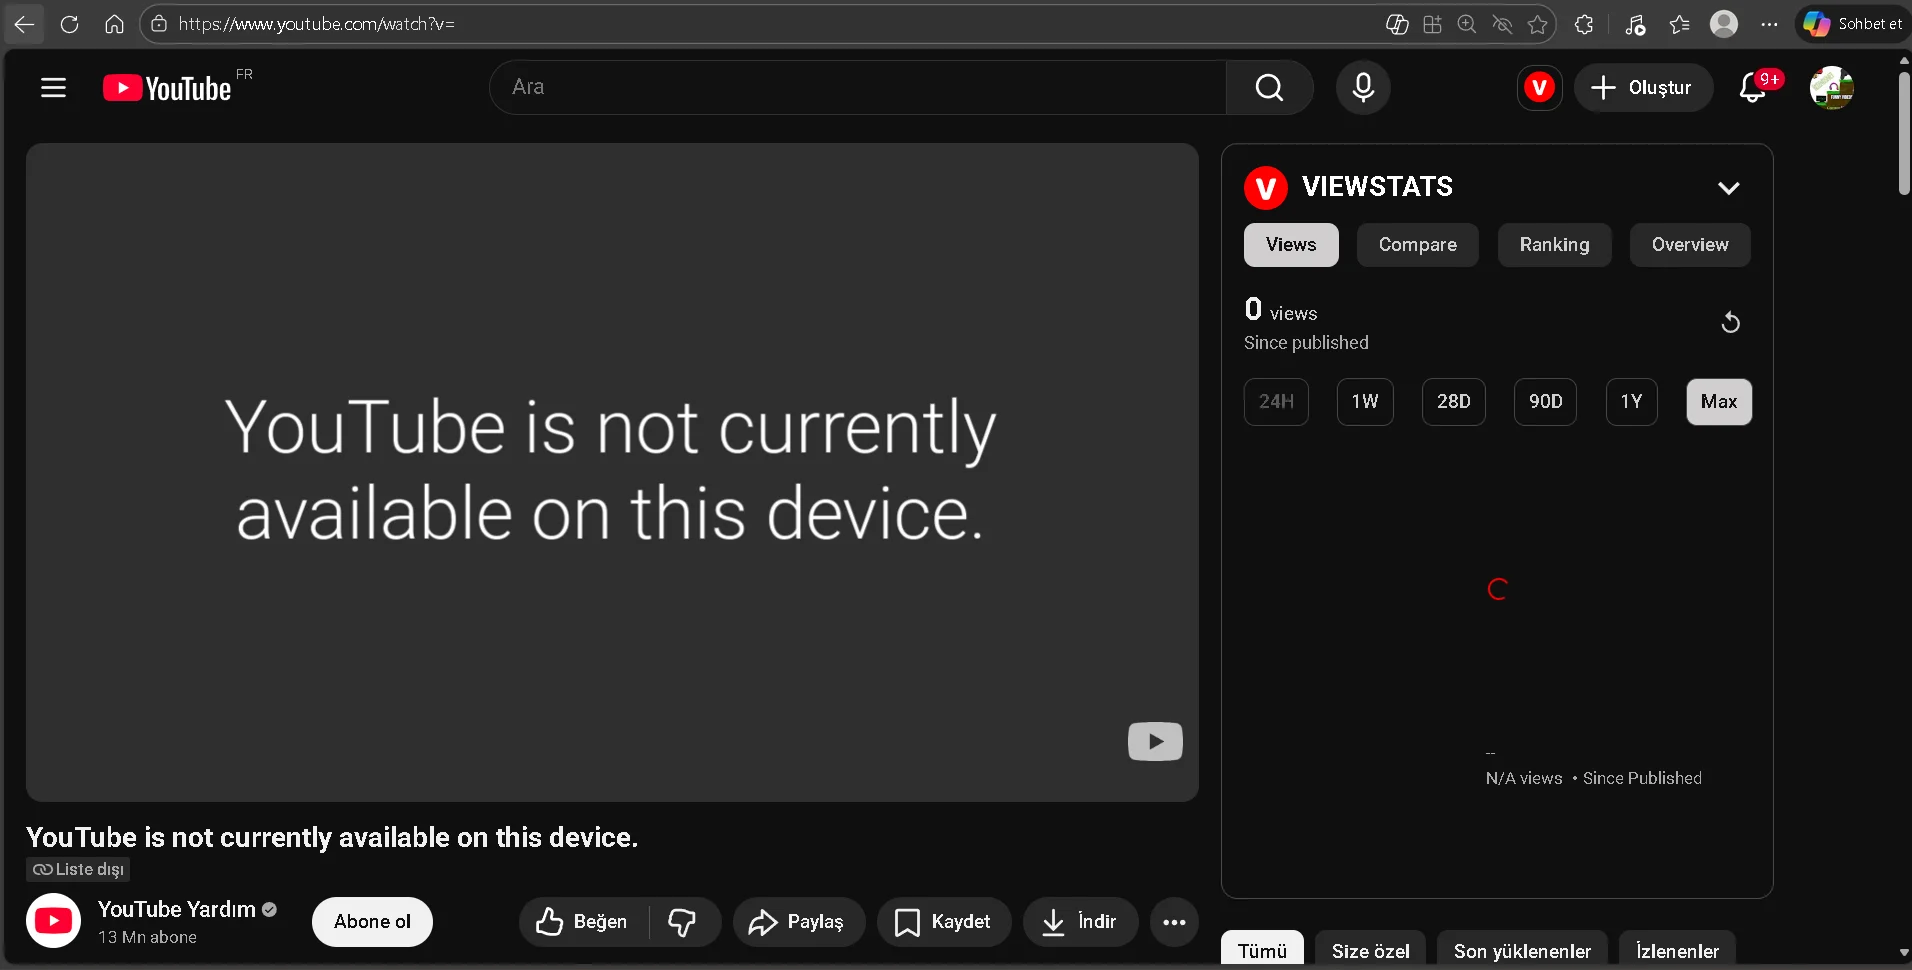
Task: Open the Oluştur create menu
Action: [x=1643, y=88]
